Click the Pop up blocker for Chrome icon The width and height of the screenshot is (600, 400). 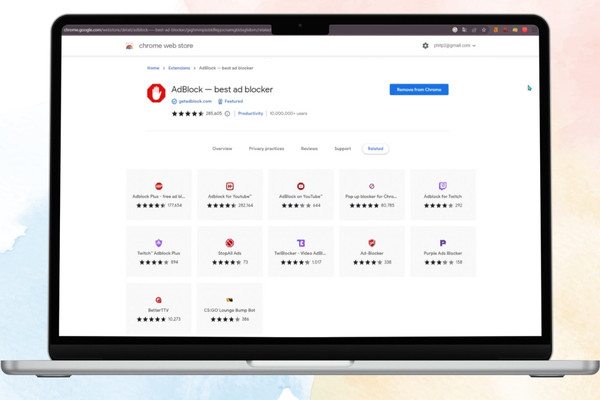pyautogui.click(x=372, y=186)
